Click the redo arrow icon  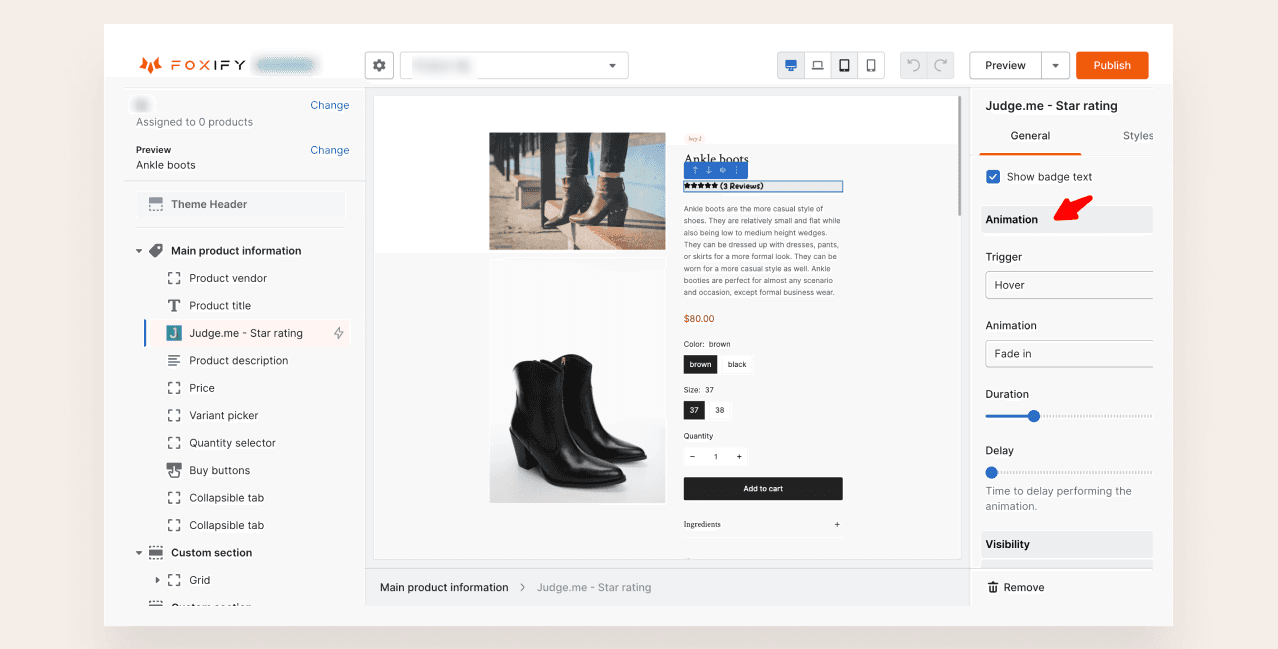click(940, 66)
